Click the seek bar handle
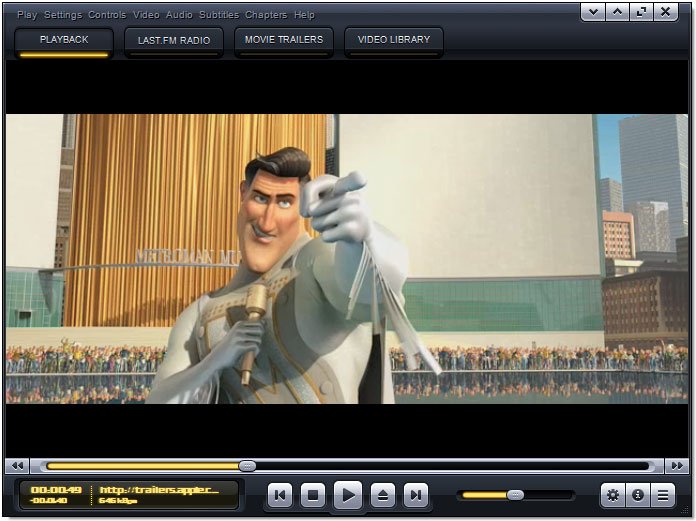Viewport: 696px width, 521px height. point(247,466)
